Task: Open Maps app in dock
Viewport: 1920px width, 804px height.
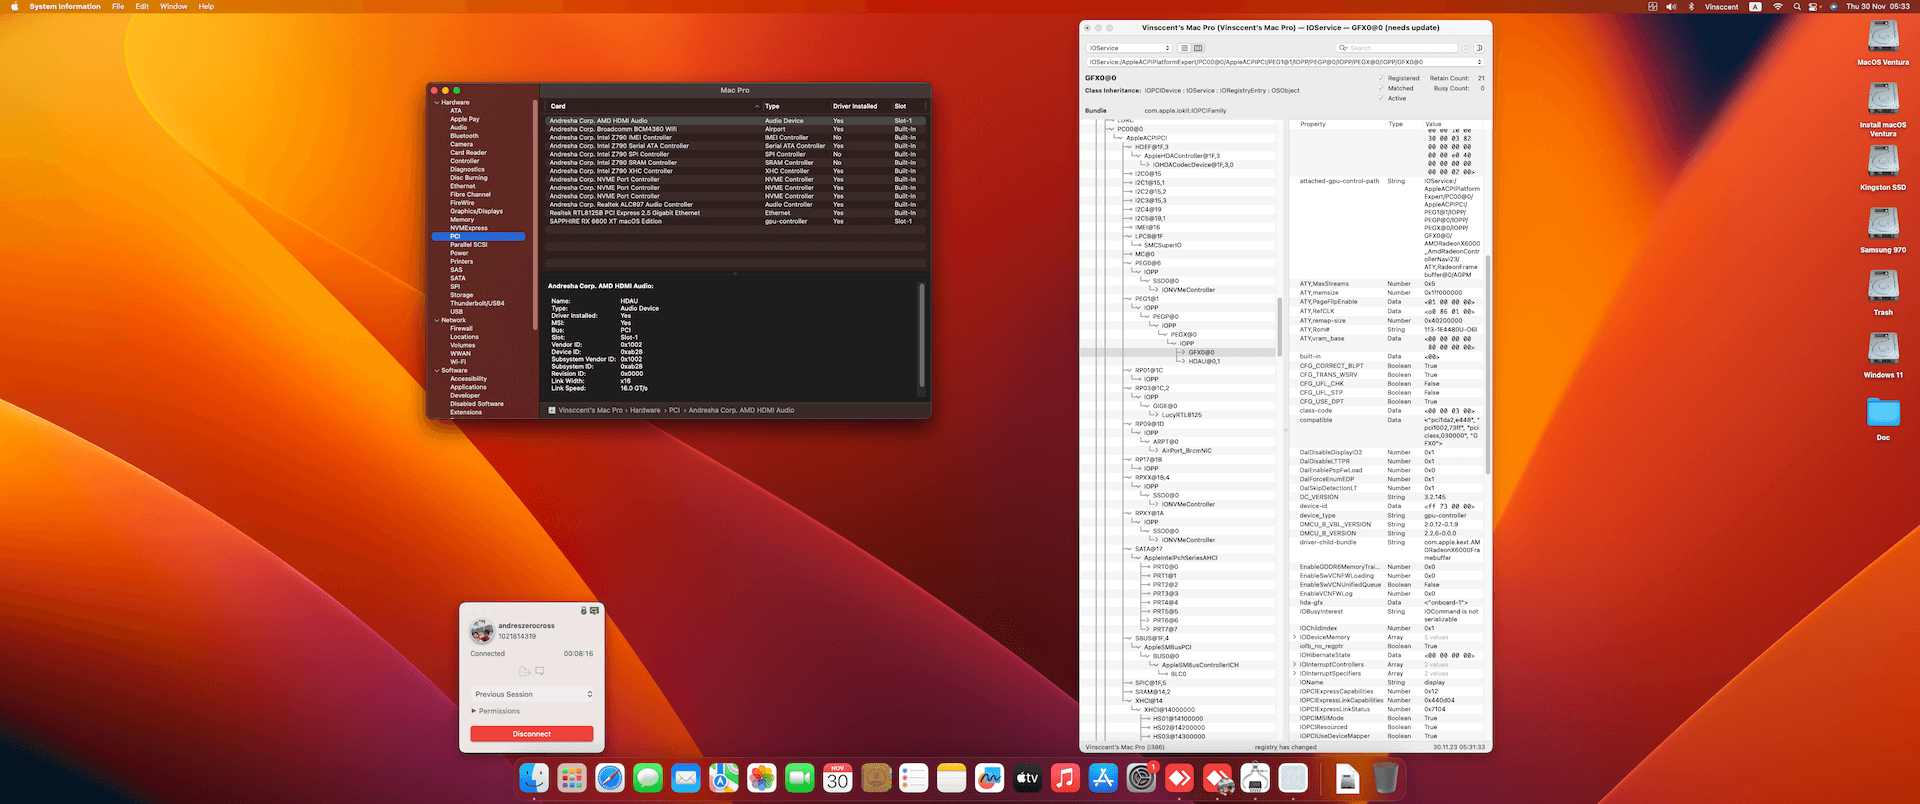Action: click(724, 778)
